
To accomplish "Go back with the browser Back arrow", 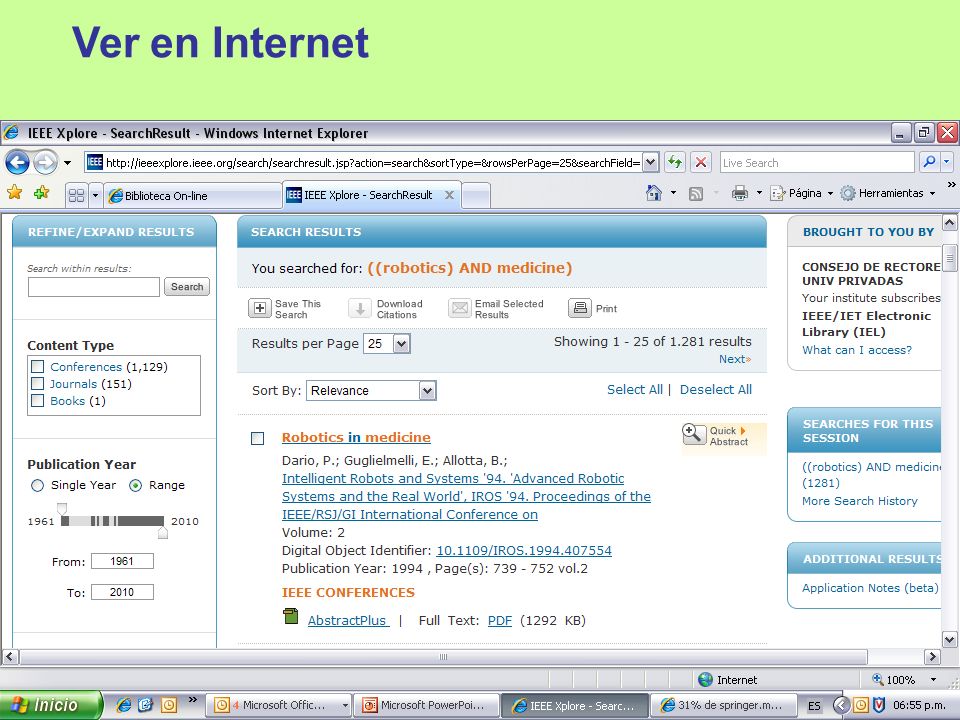I will pos(17,162).
